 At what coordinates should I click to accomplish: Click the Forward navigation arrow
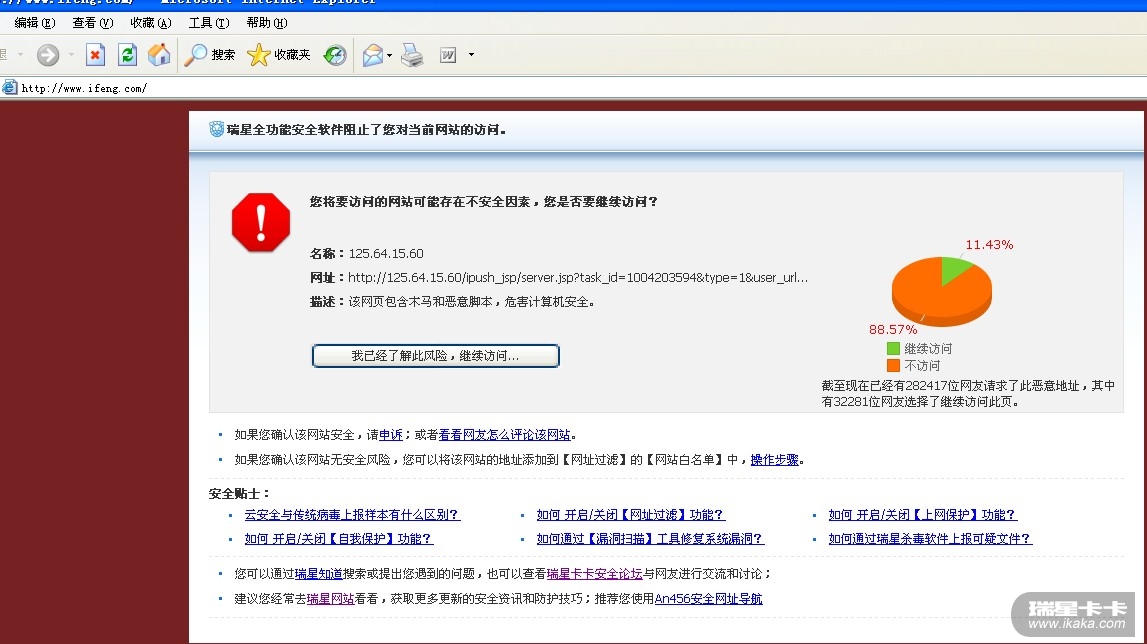pos(48,55)
